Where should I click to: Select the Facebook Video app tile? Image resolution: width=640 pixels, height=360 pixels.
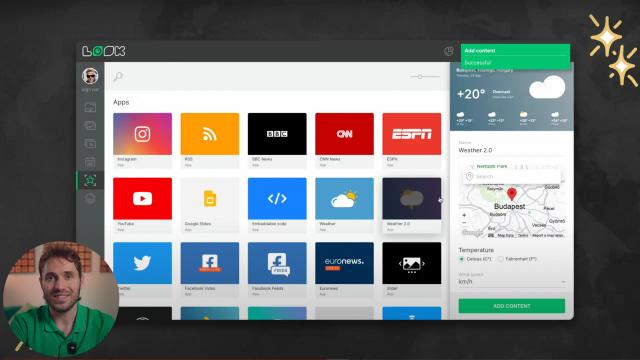pyautogui.click(x=210, y=269)
